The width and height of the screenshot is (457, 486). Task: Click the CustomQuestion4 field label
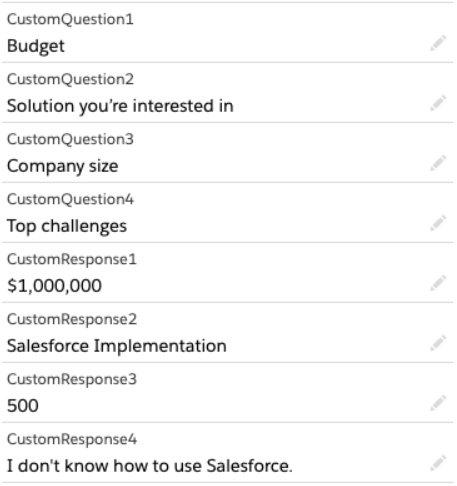70,199
